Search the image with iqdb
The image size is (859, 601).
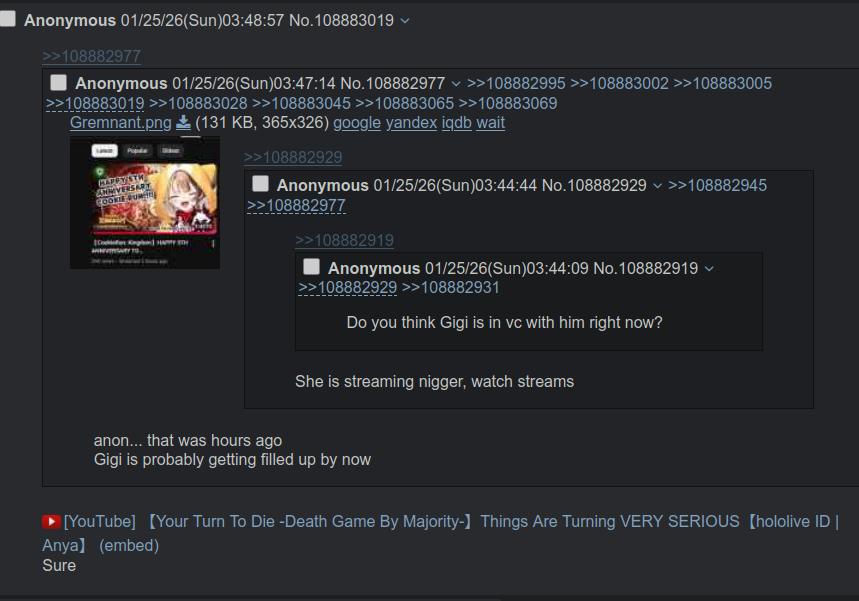456,123
